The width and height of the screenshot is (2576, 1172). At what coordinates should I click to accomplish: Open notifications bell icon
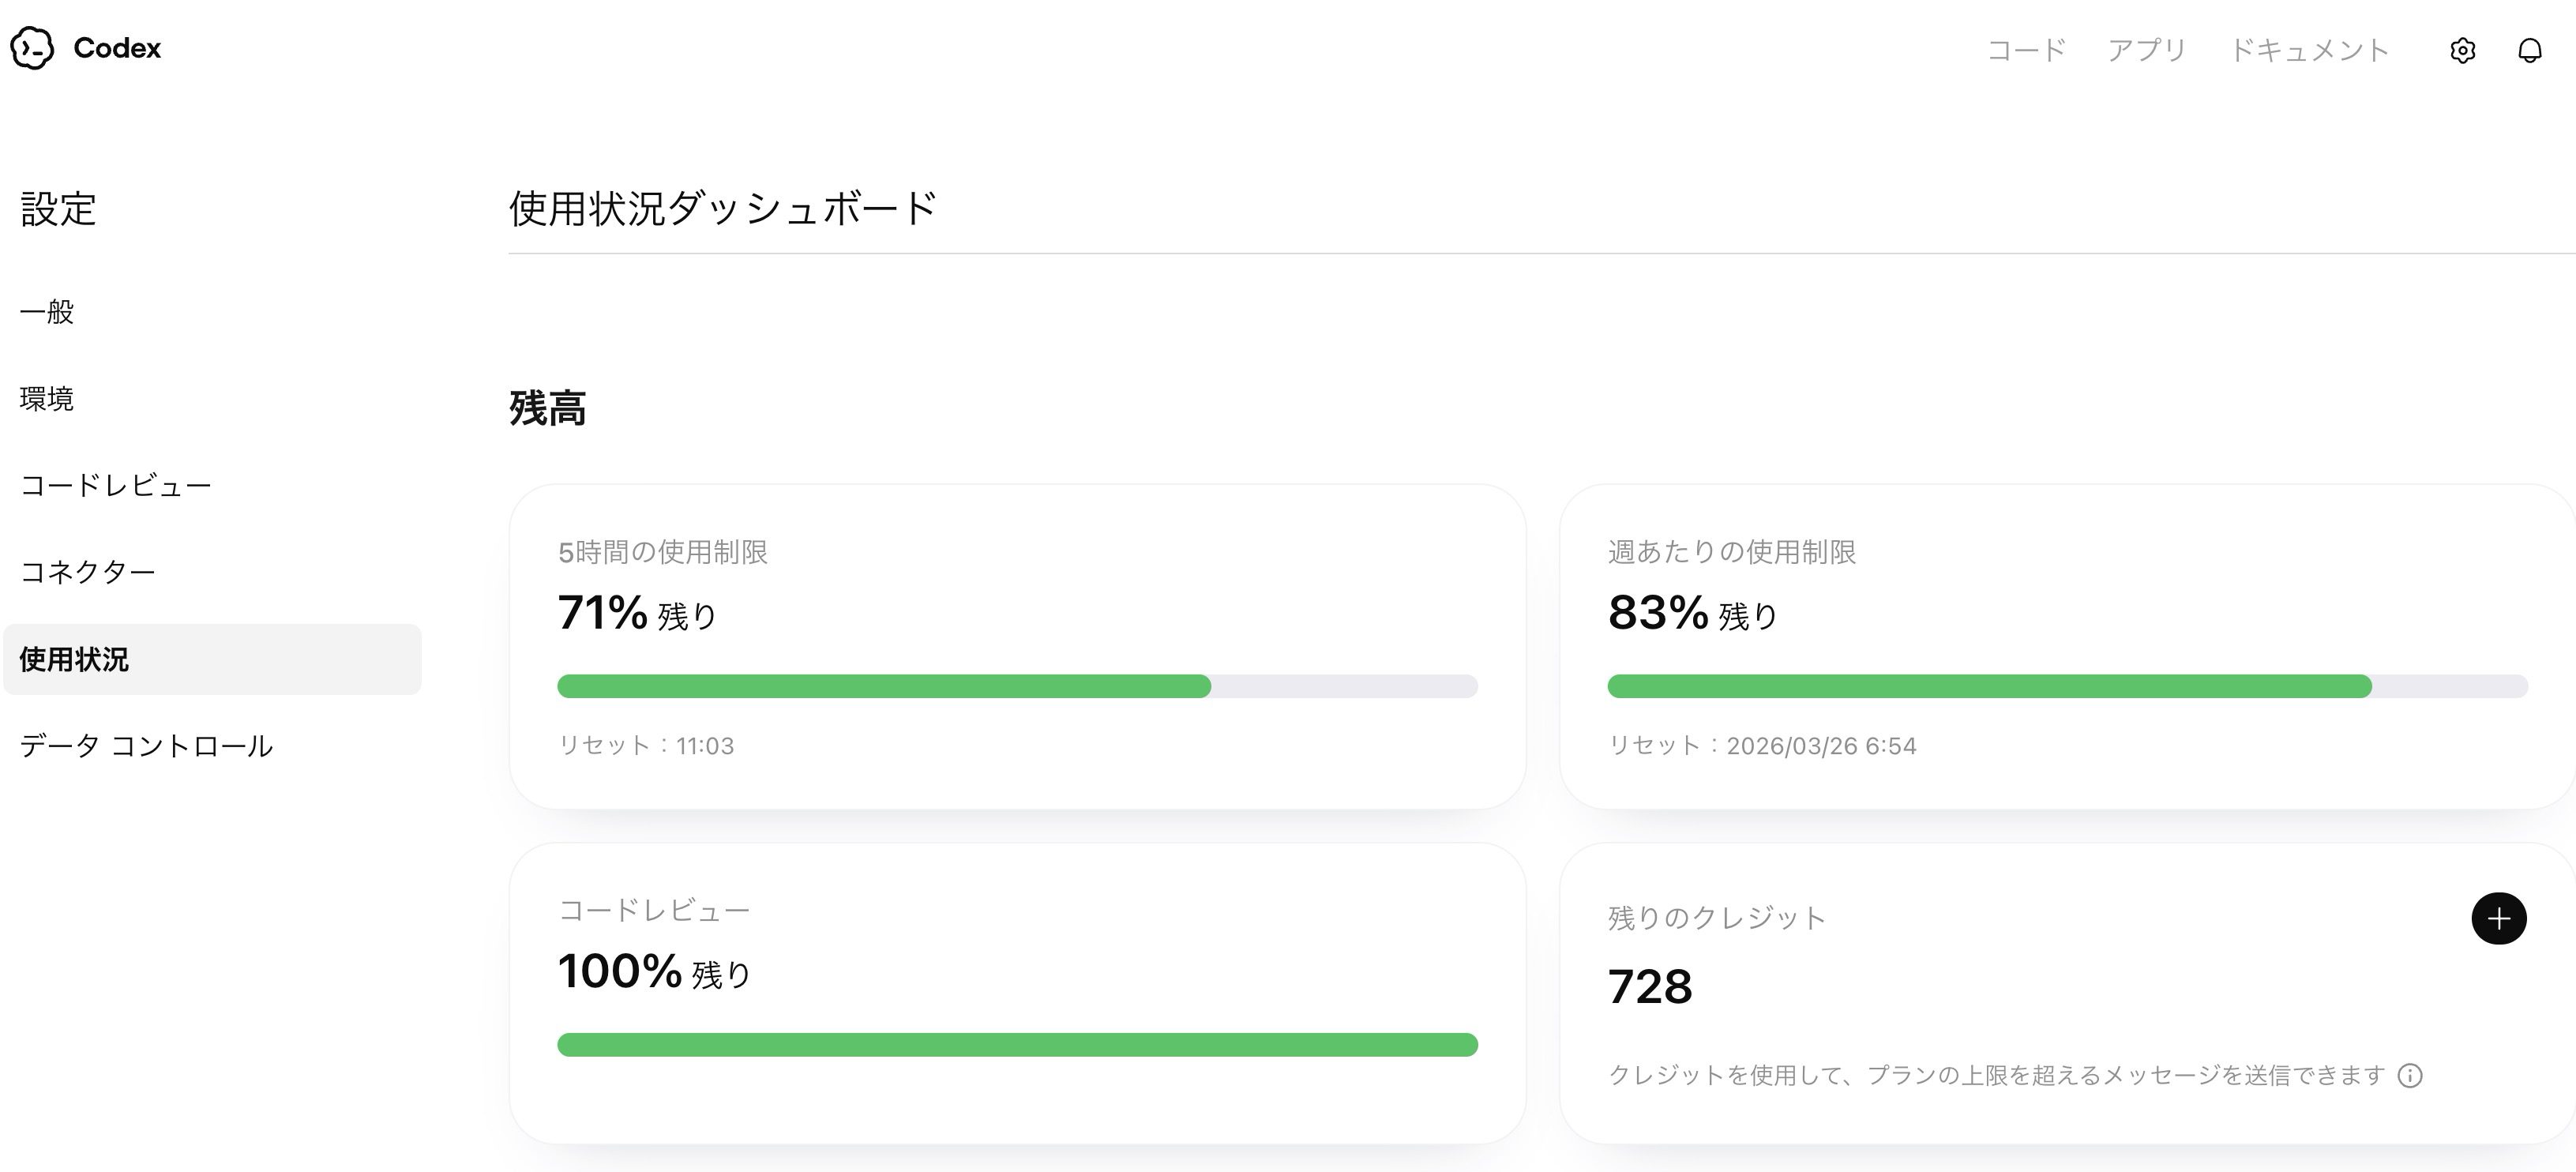click(x=2529, y=50)
